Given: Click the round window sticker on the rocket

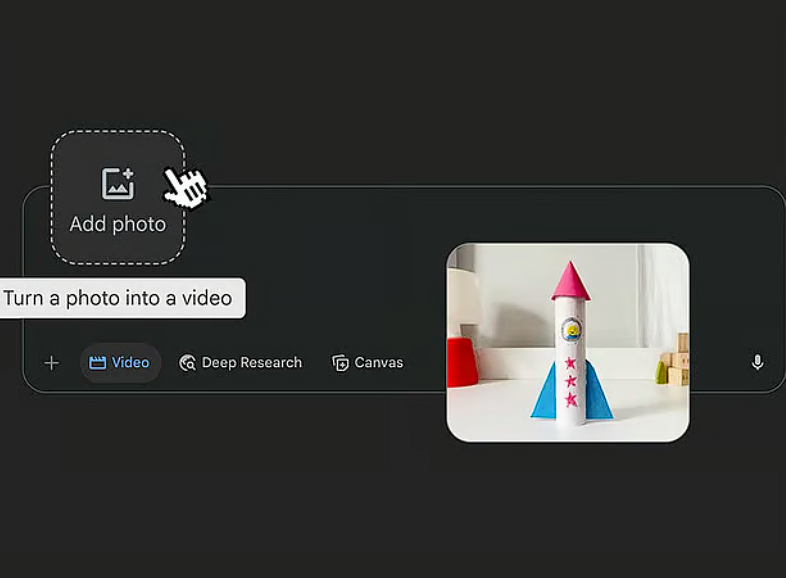Looking at the screenshot, I should (572, 329).
